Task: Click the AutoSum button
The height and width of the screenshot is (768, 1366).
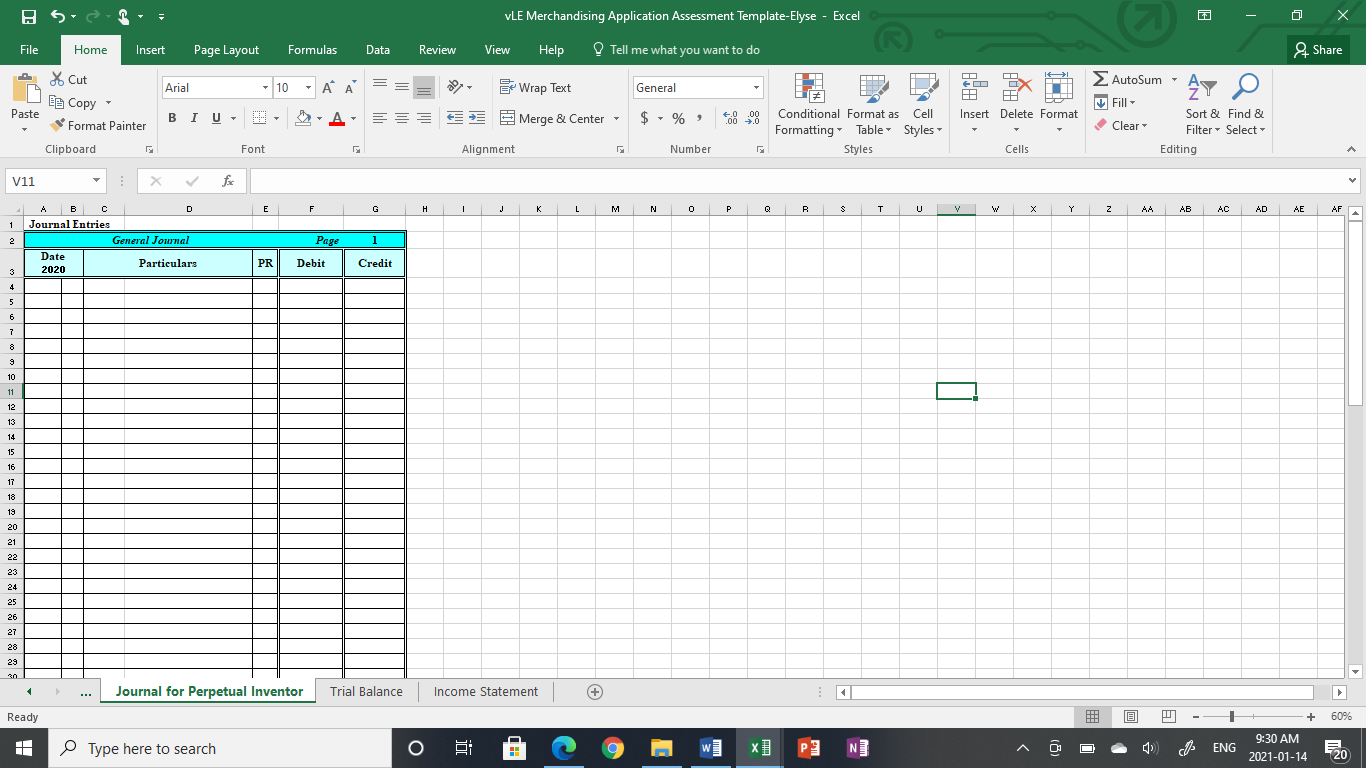Action: [1129, 79]
